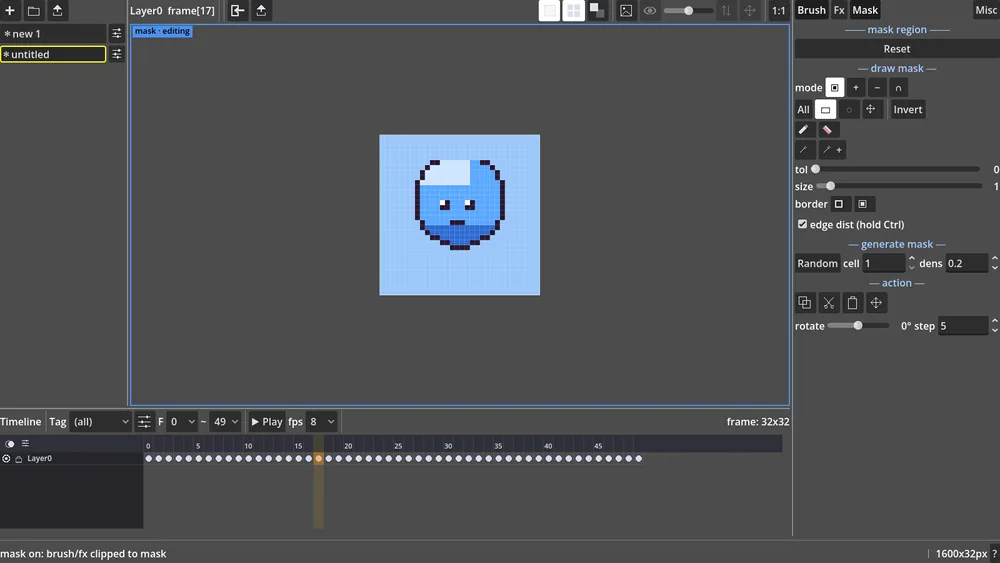Click the Invert mask button
1000x563 pixels.
coord(908,110)
